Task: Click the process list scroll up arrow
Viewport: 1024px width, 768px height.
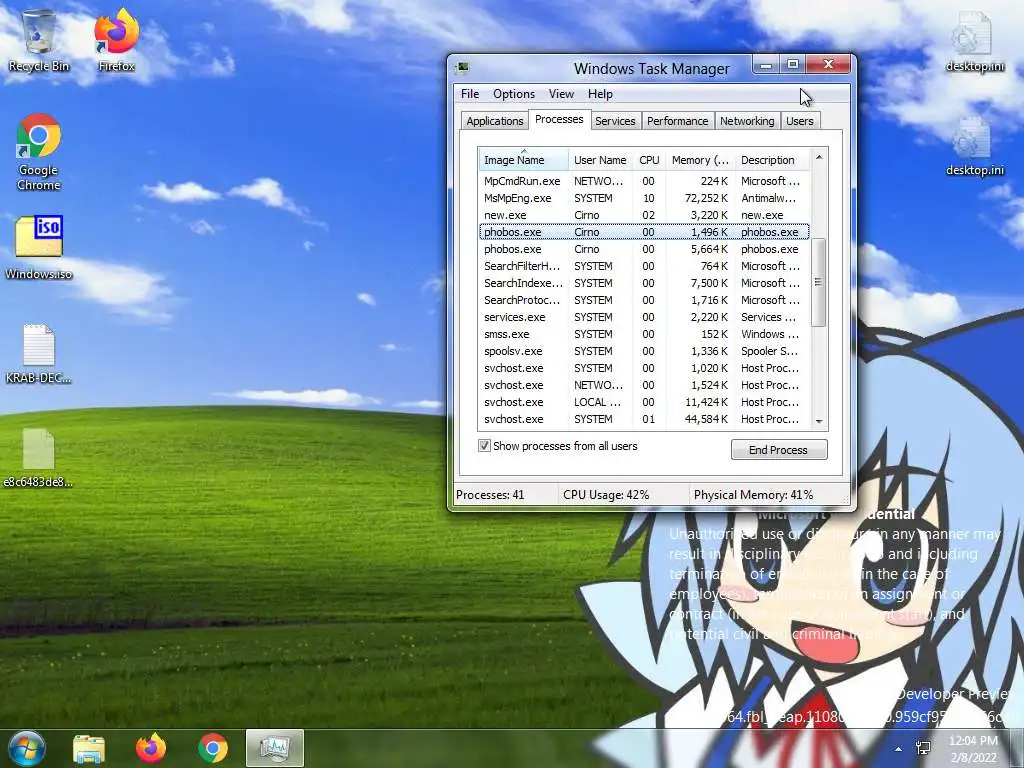Action: click(819, 157)
